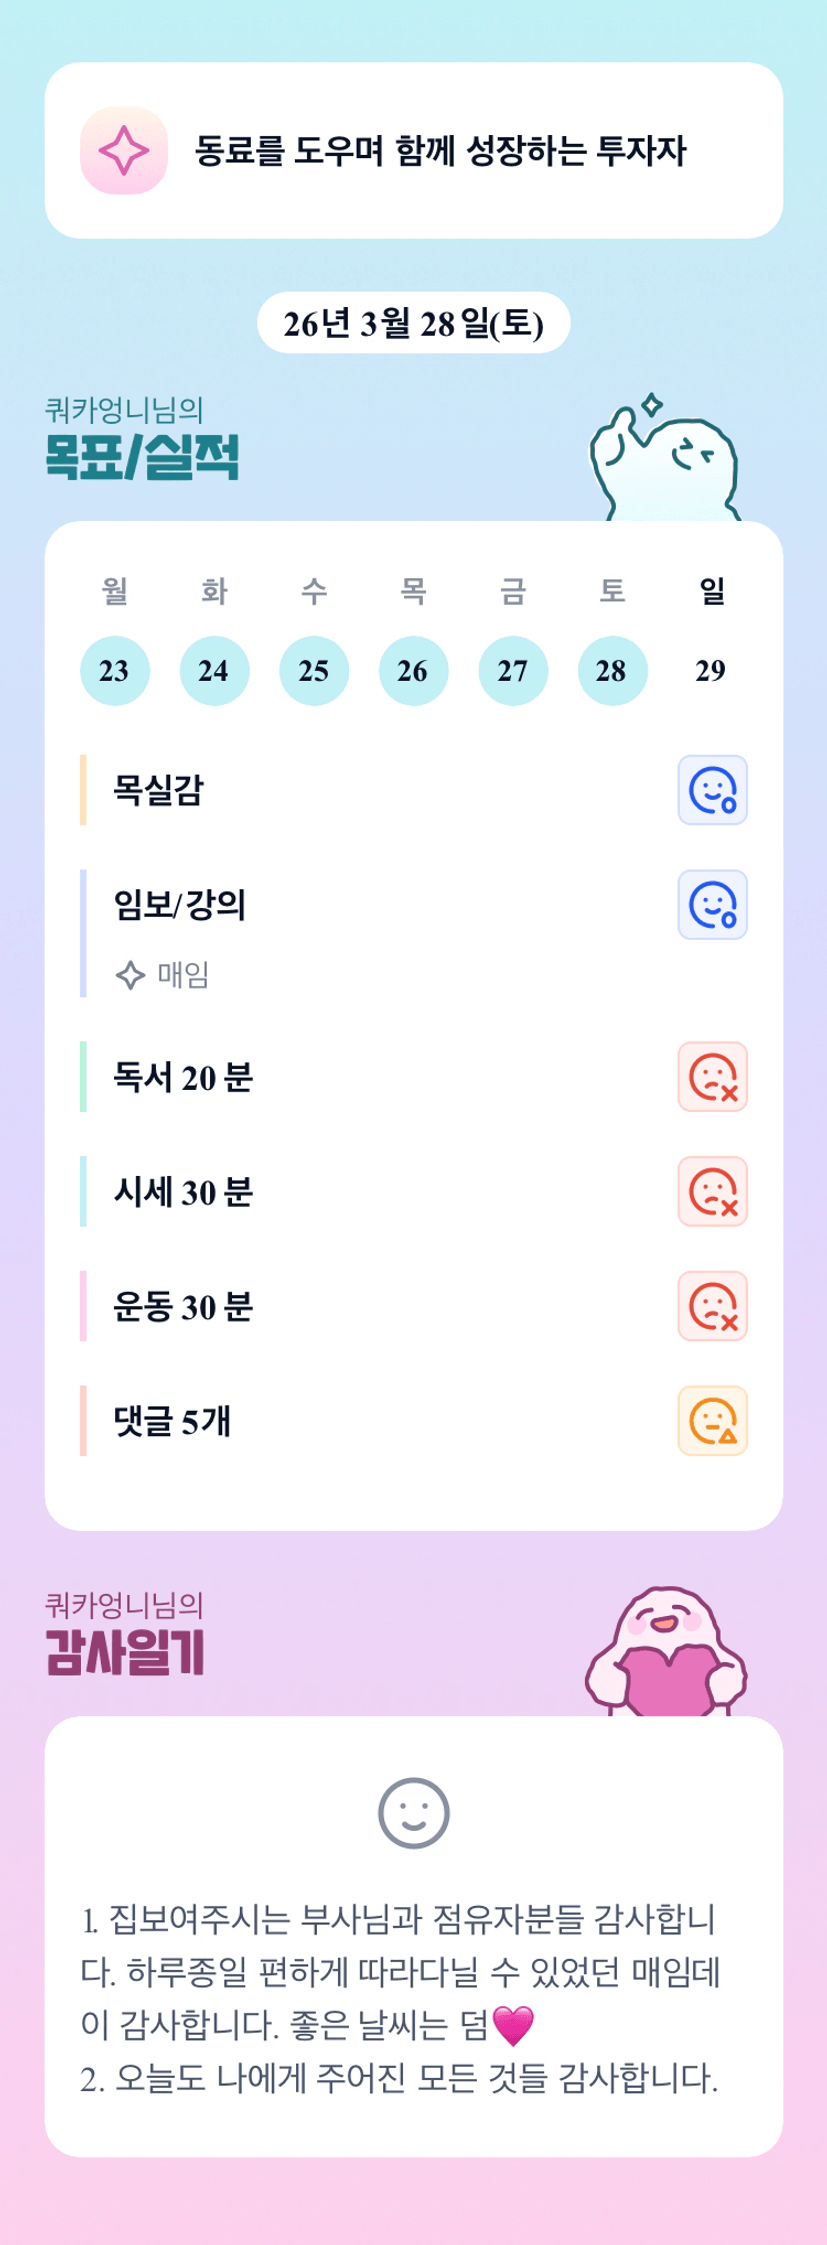Click the sparkle icon next to 매임

click(130, 975)
